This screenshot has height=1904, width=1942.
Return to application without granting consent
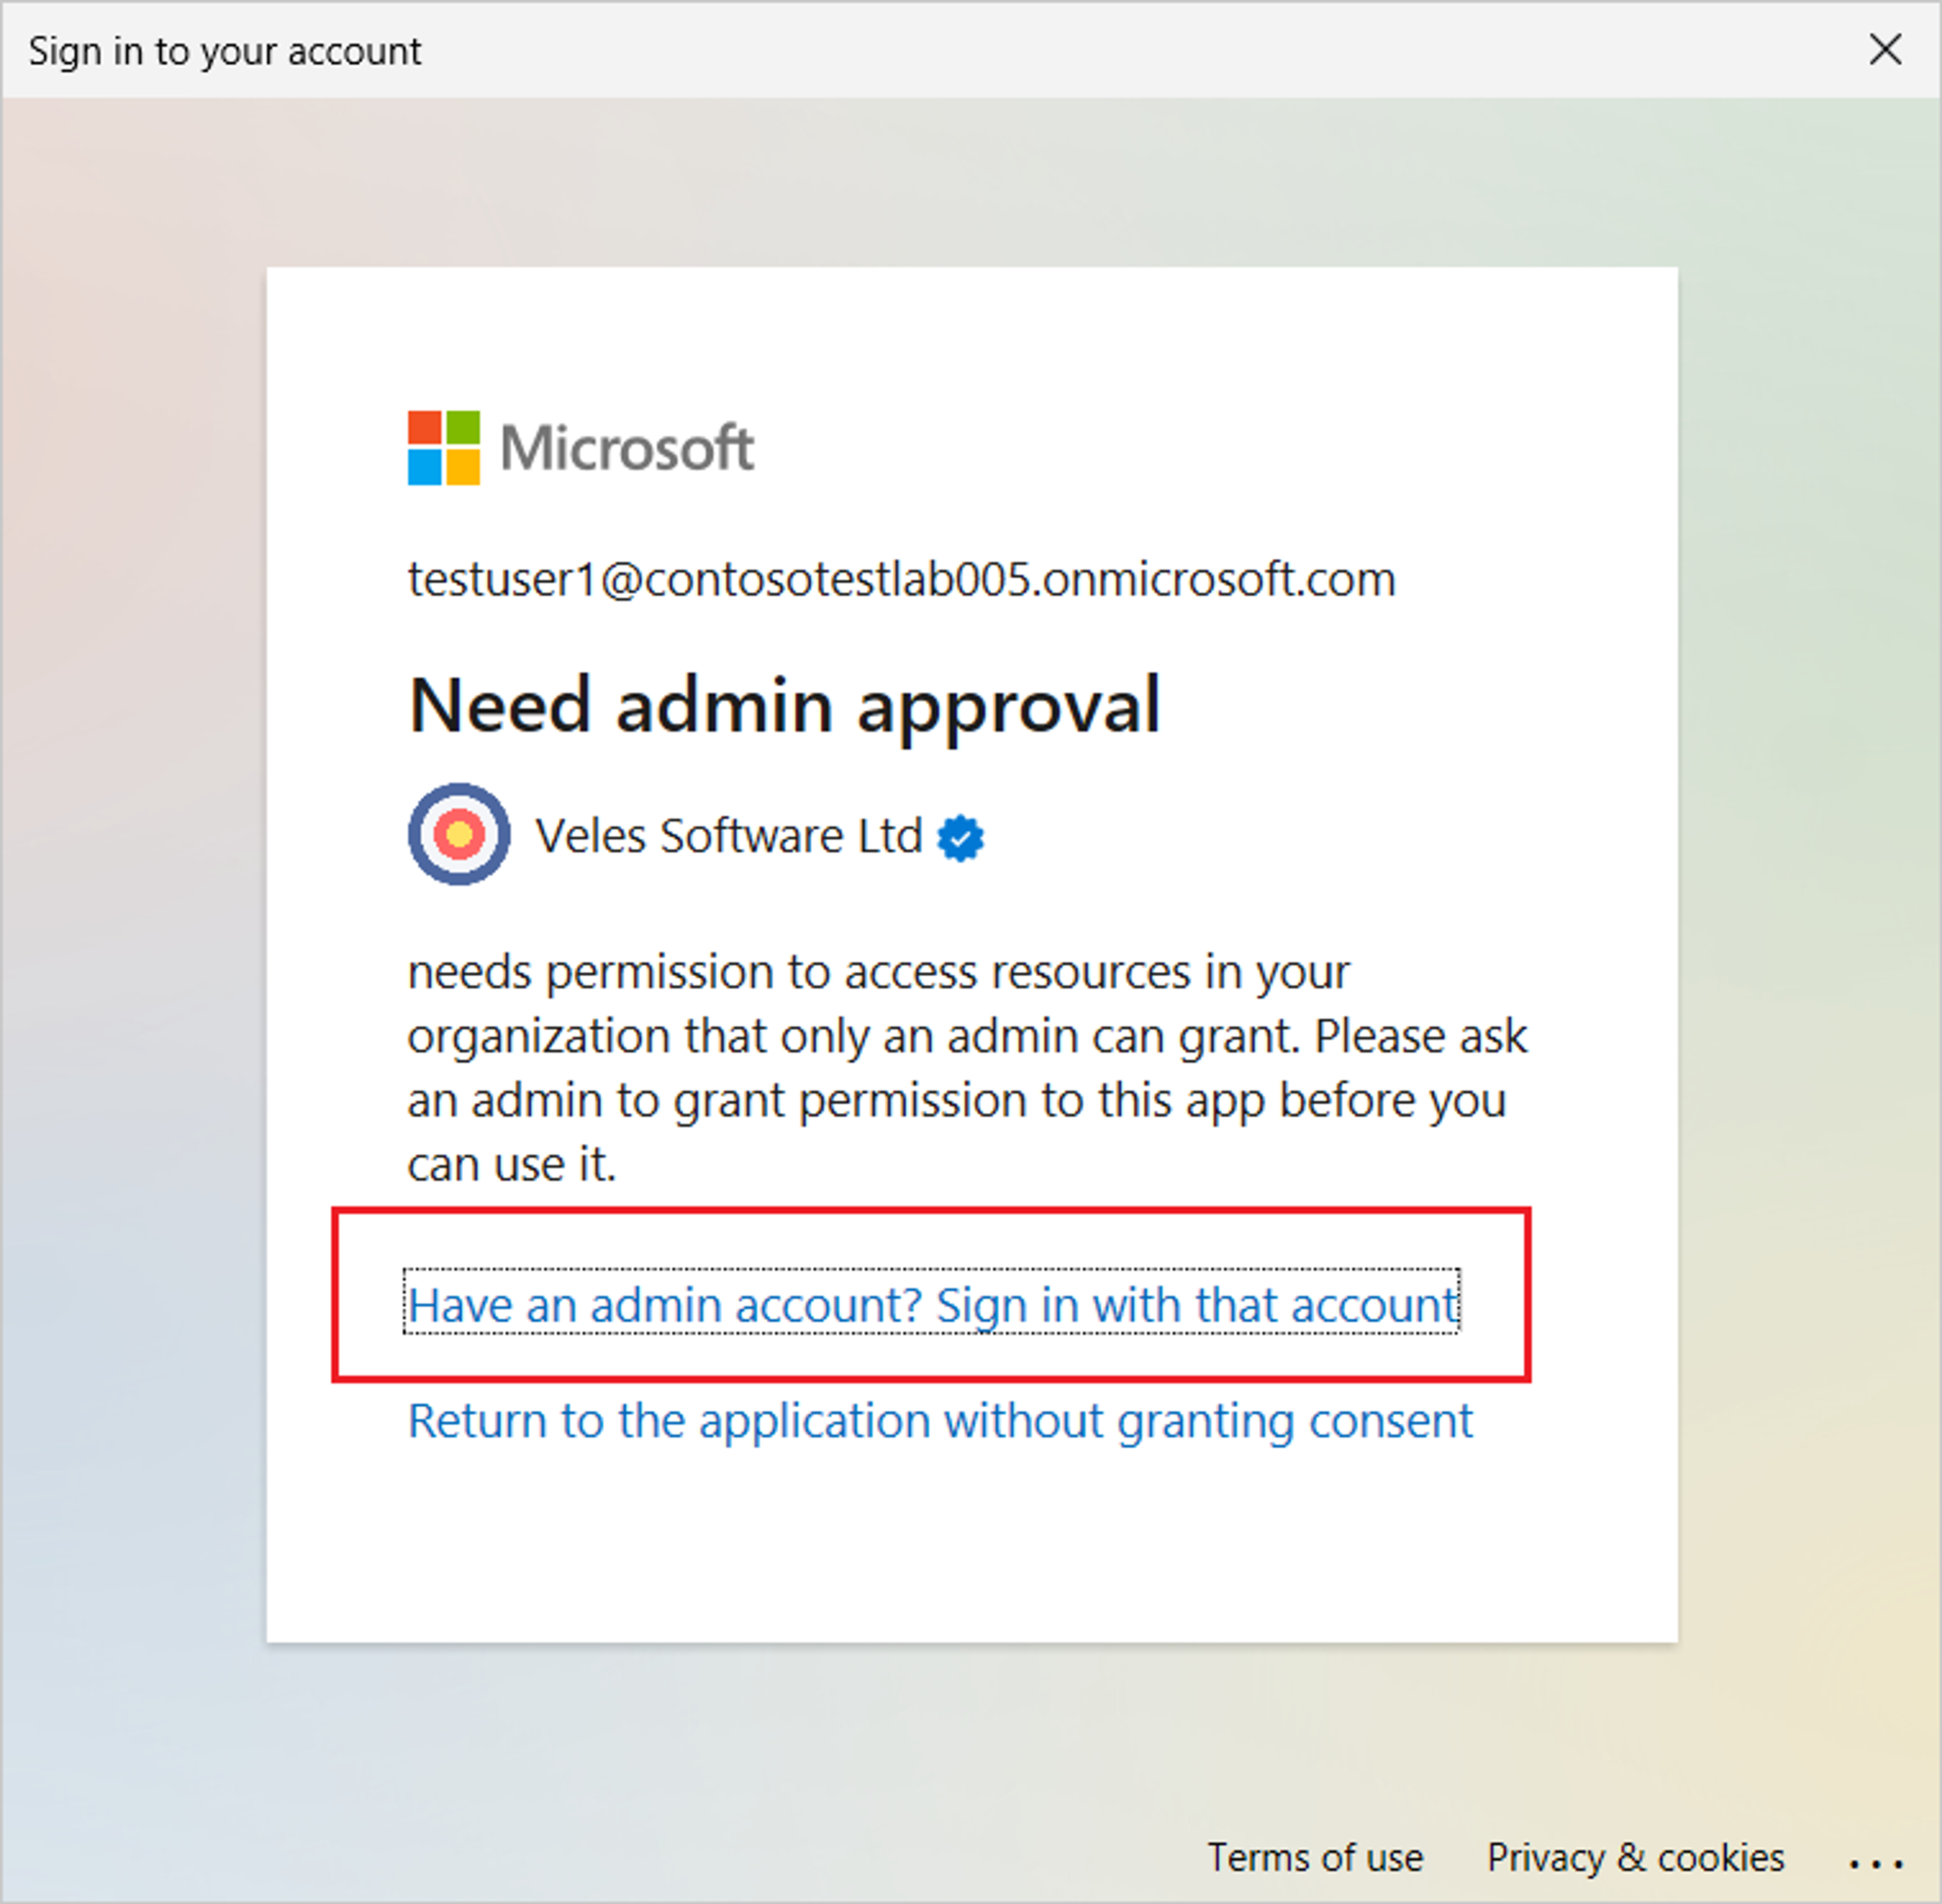point(940,1421)
